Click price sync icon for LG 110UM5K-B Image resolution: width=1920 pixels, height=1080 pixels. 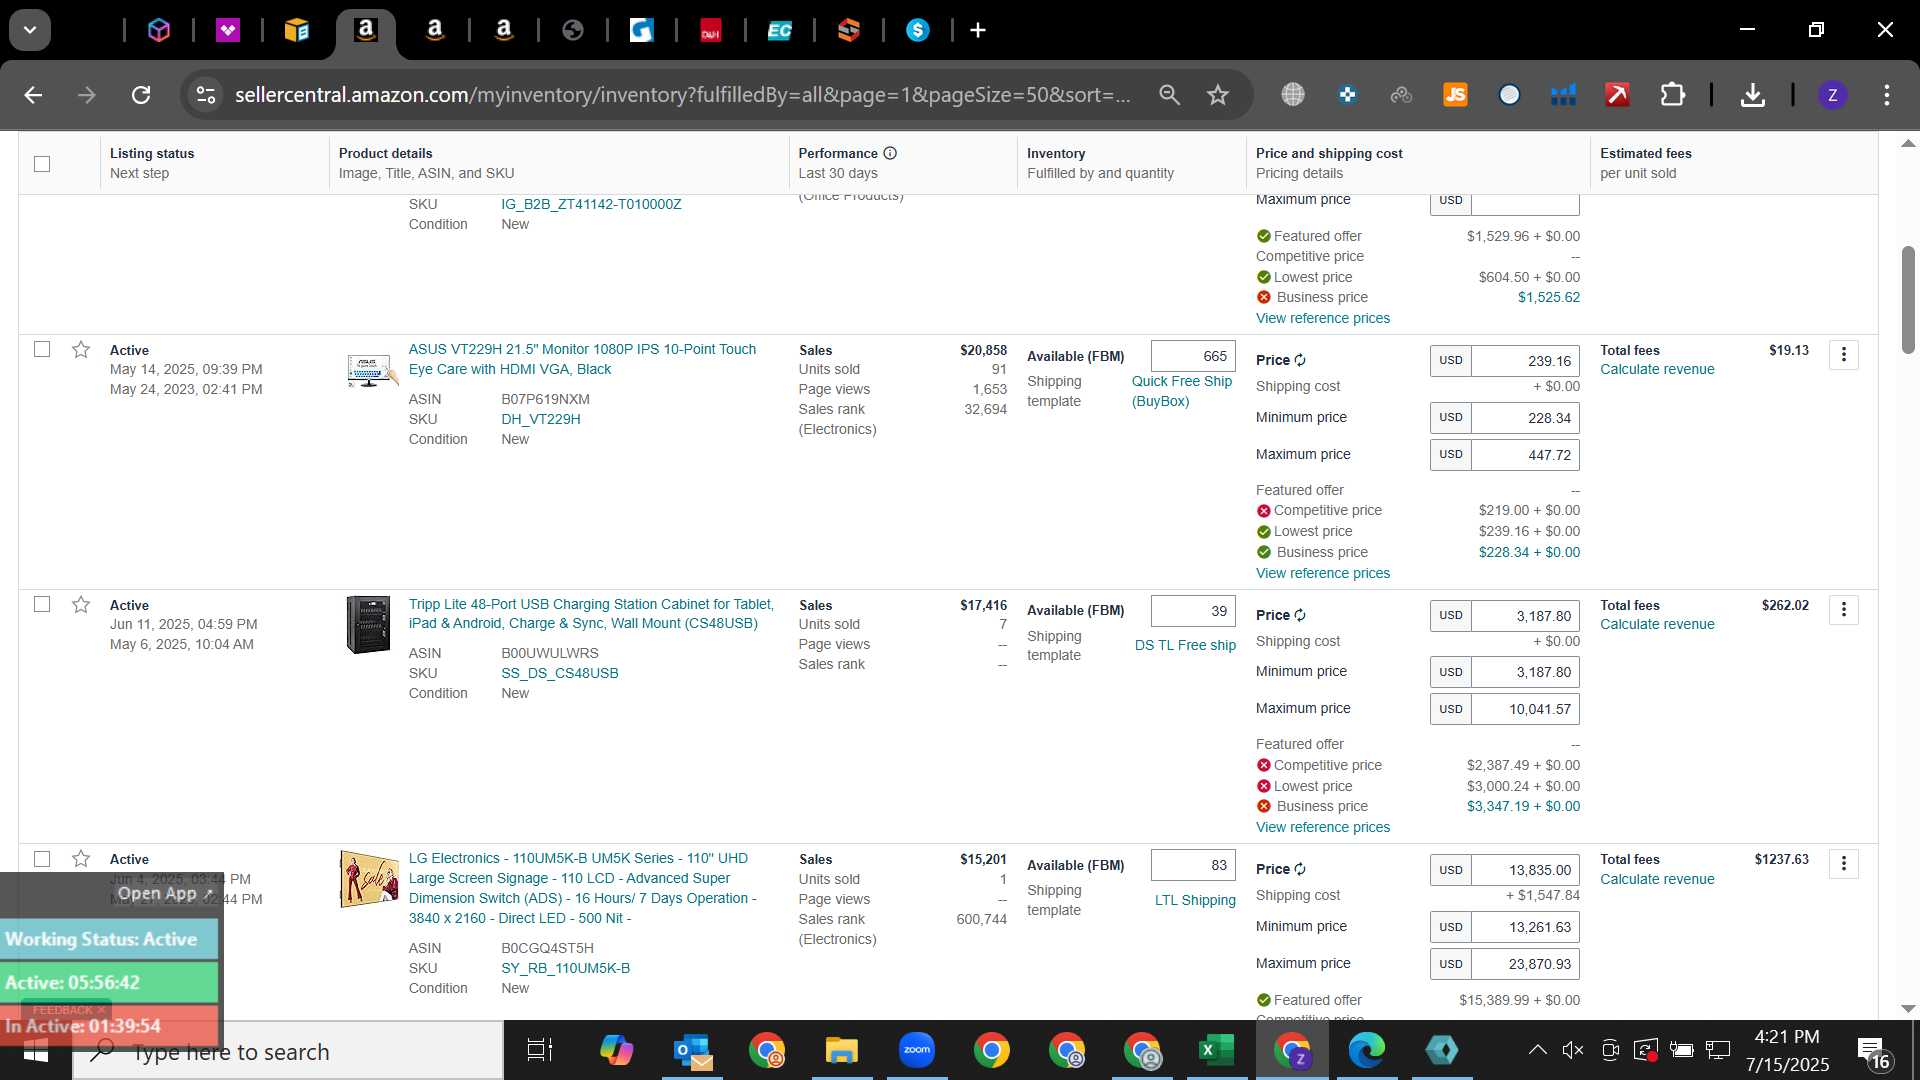pos(1300,869)
